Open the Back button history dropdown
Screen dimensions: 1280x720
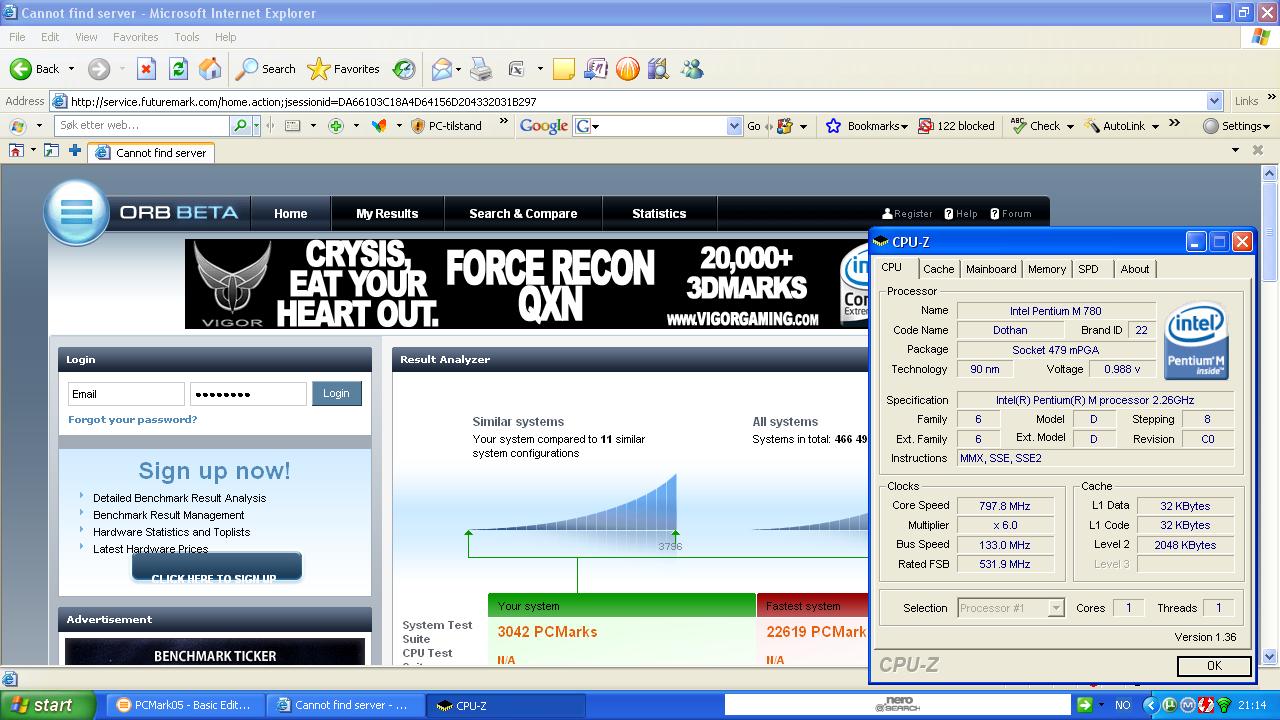point(71,69)
